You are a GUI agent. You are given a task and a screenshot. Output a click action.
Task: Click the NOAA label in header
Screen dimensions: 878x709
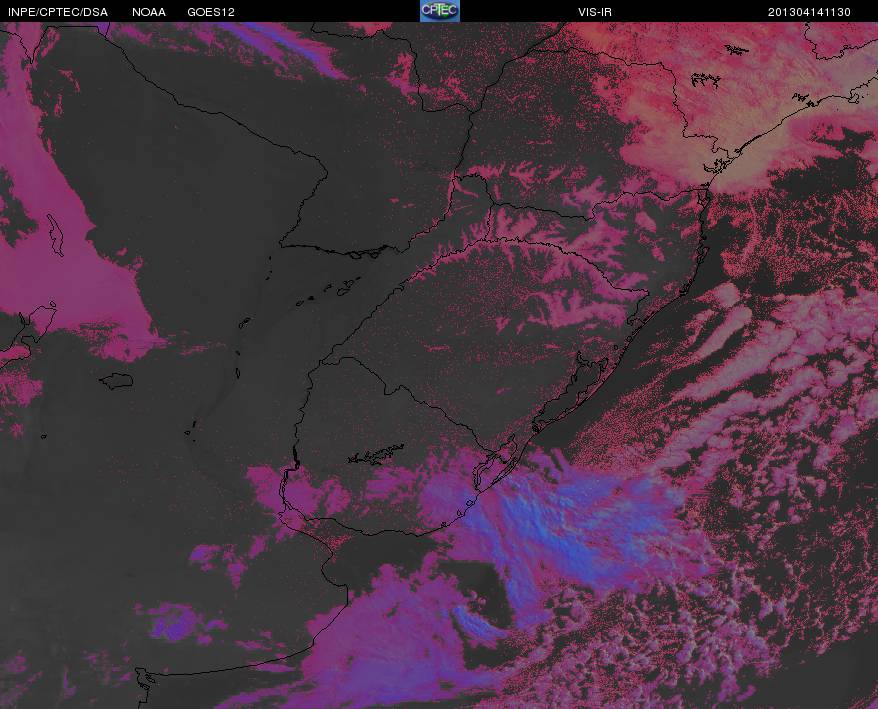[x=149, y=12]
